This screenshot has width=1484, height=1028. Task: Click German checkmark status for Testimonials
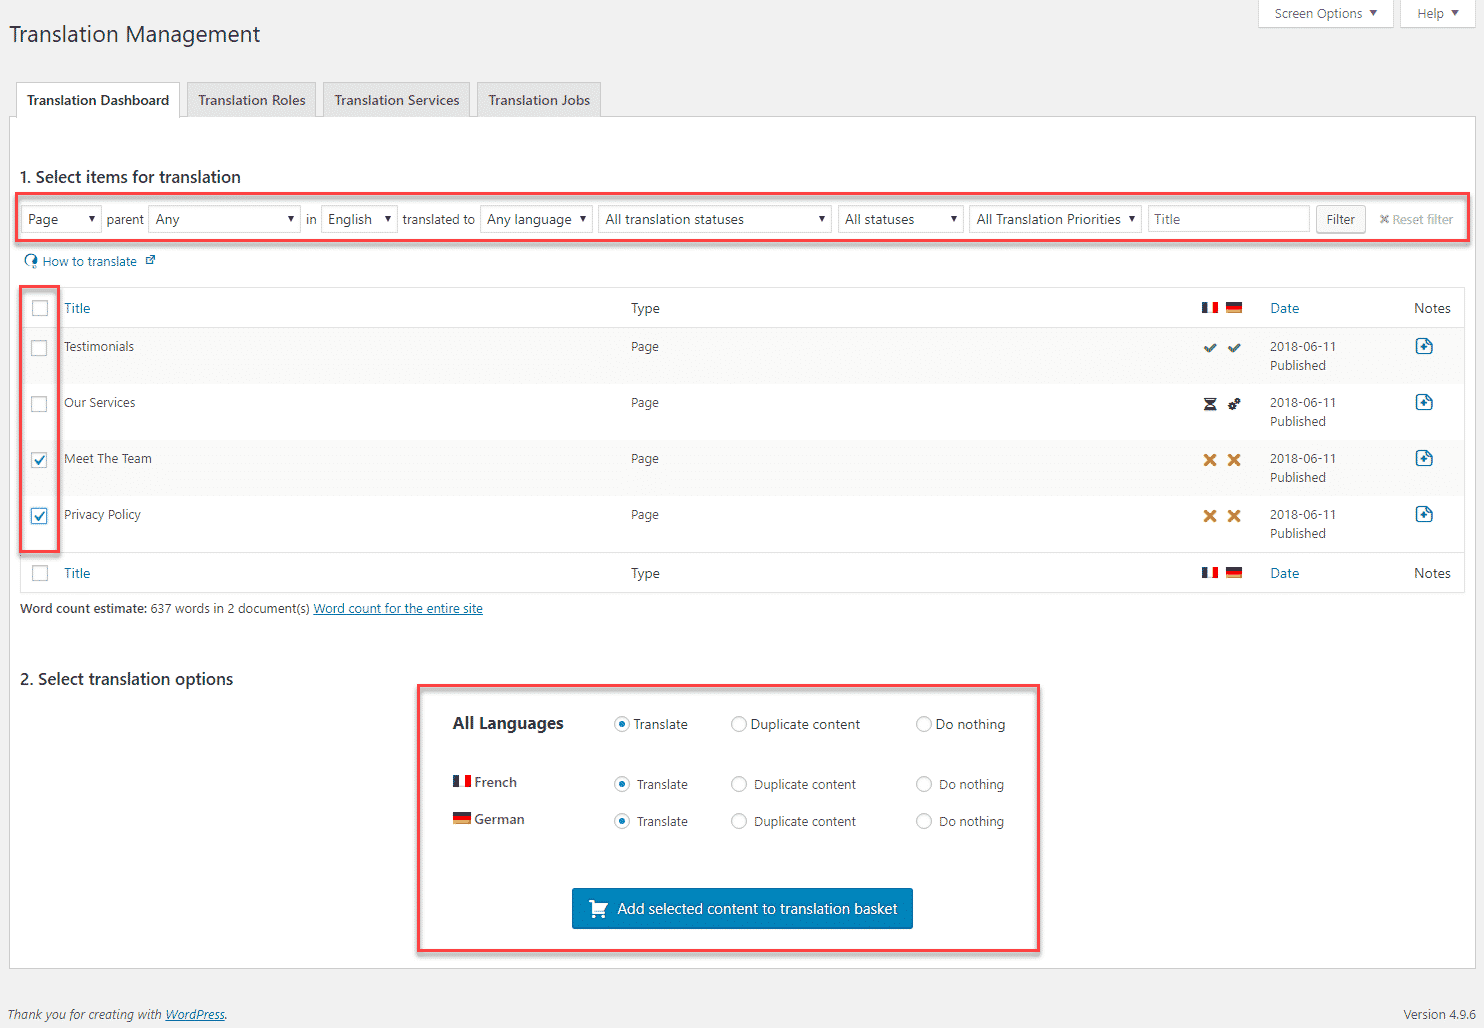coord(1234,348)
